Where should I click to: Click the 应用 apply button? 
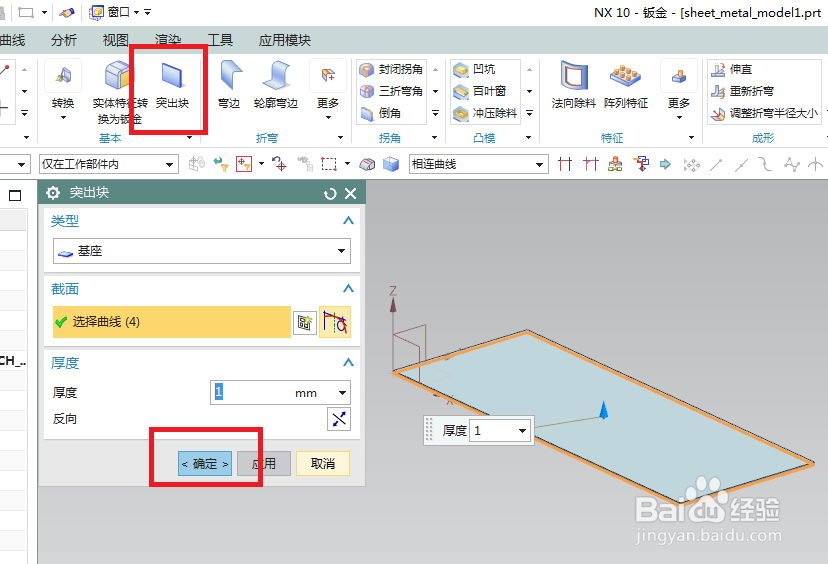click(x=264, y=464)
